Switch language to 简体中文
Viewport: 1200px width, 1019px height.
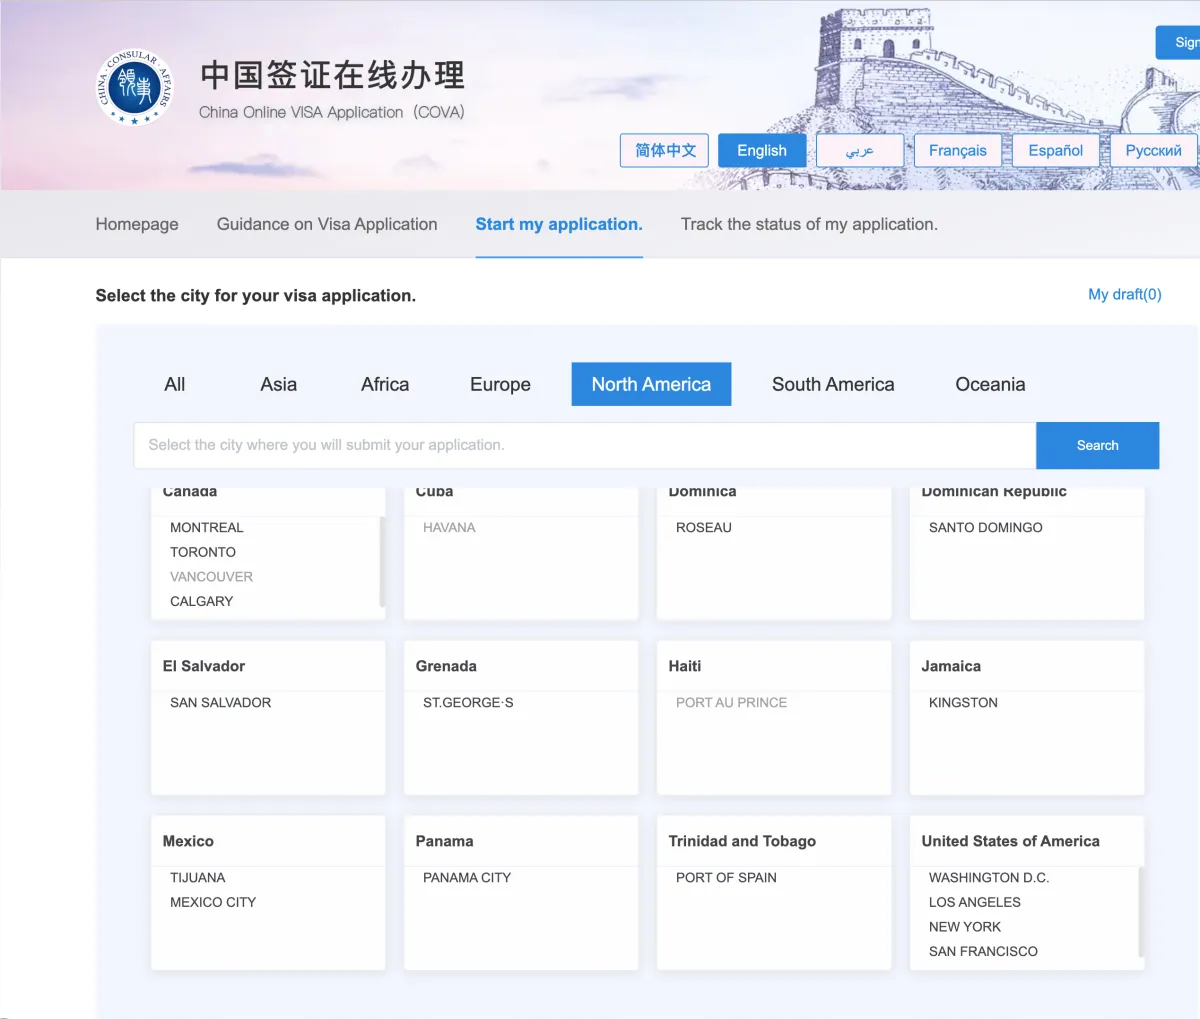[x=663, y=150]
